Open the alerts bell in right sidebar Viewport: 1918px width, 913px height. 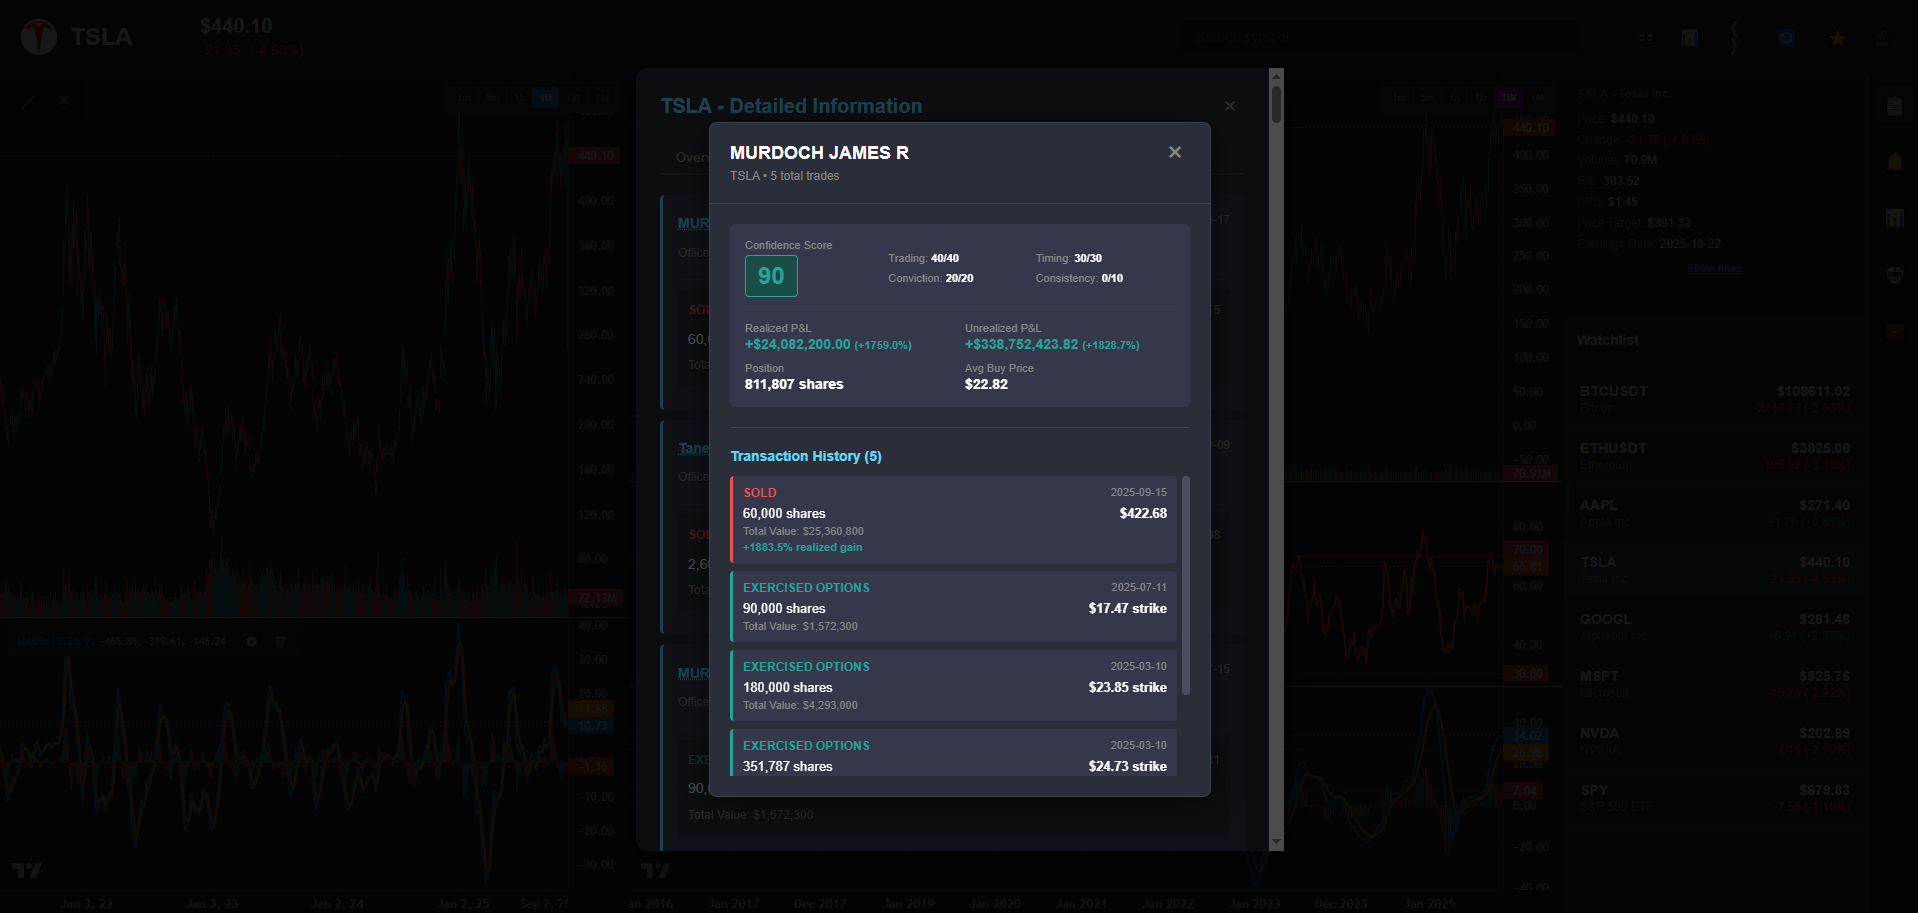tap(1895, 162)
